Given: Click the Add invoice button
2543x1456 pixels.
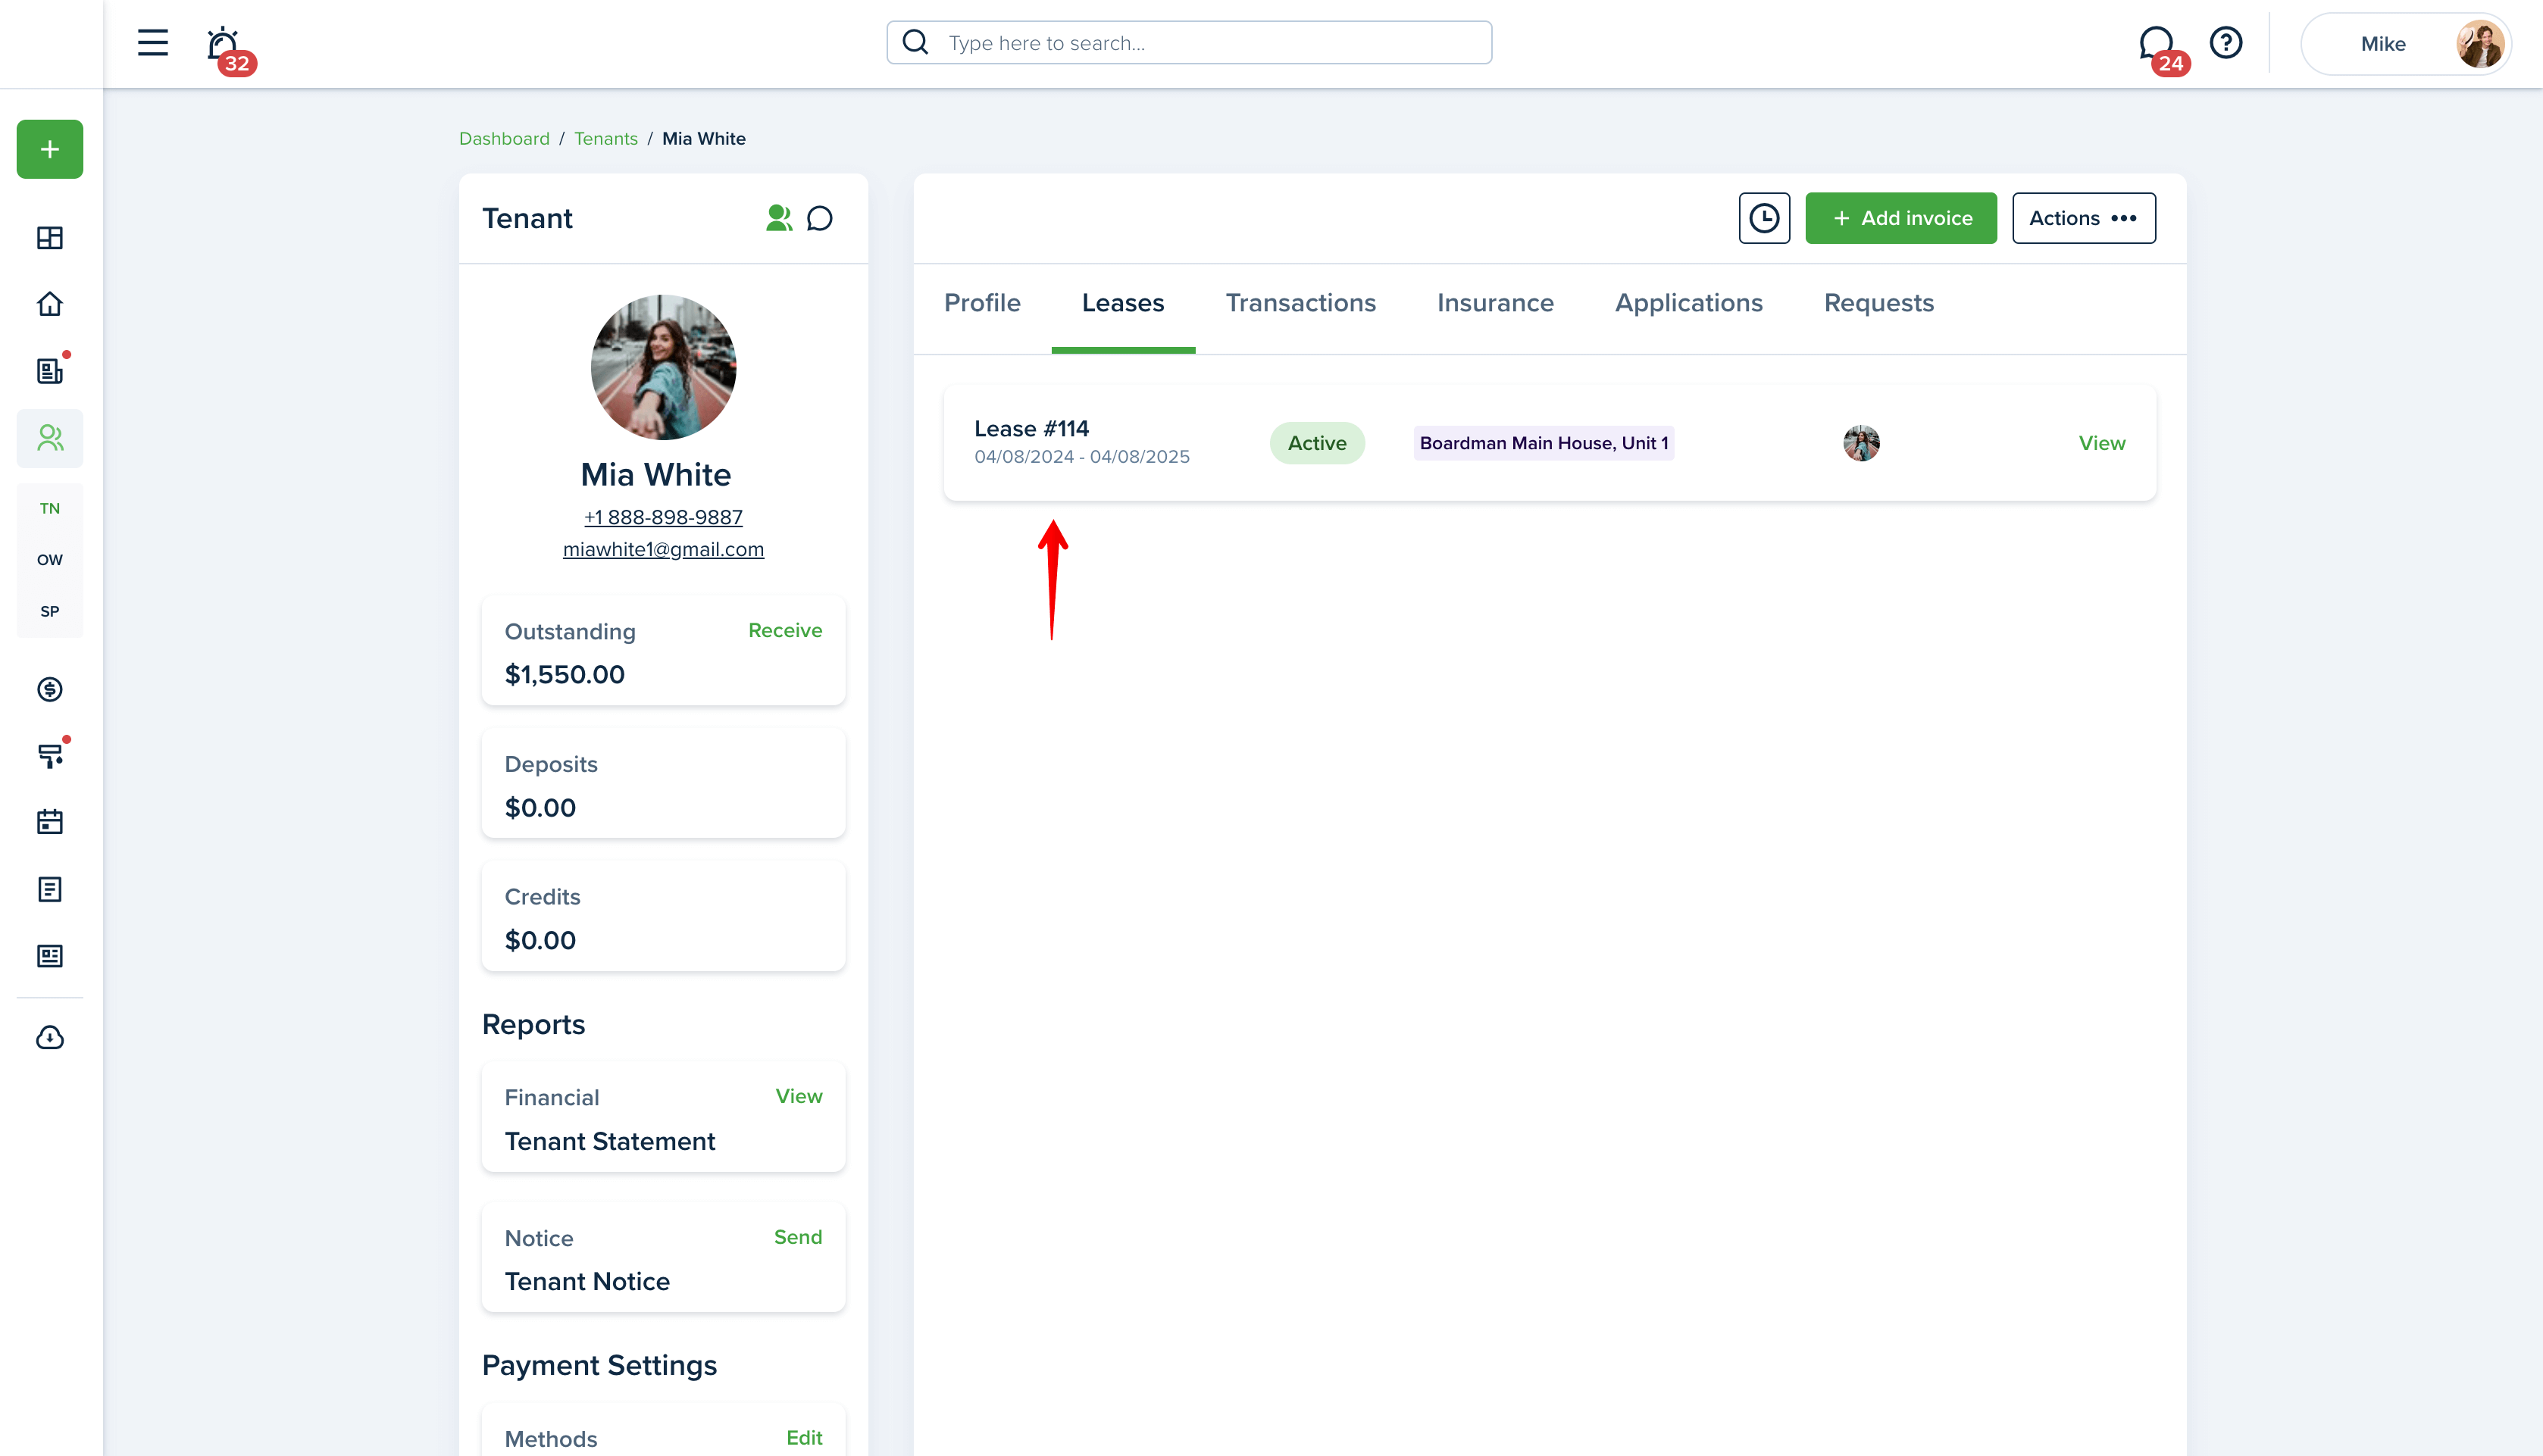Looking at the screenshot, I should click(x=1901, y=218).
